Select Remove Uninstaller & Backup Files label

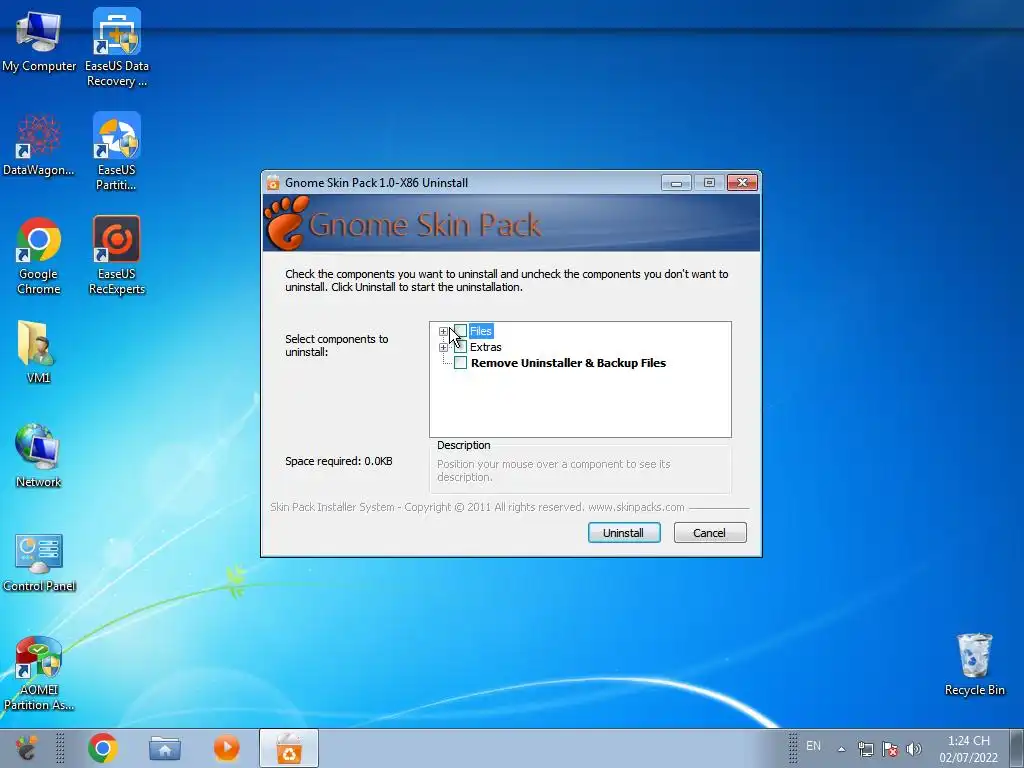click(568, 363)
